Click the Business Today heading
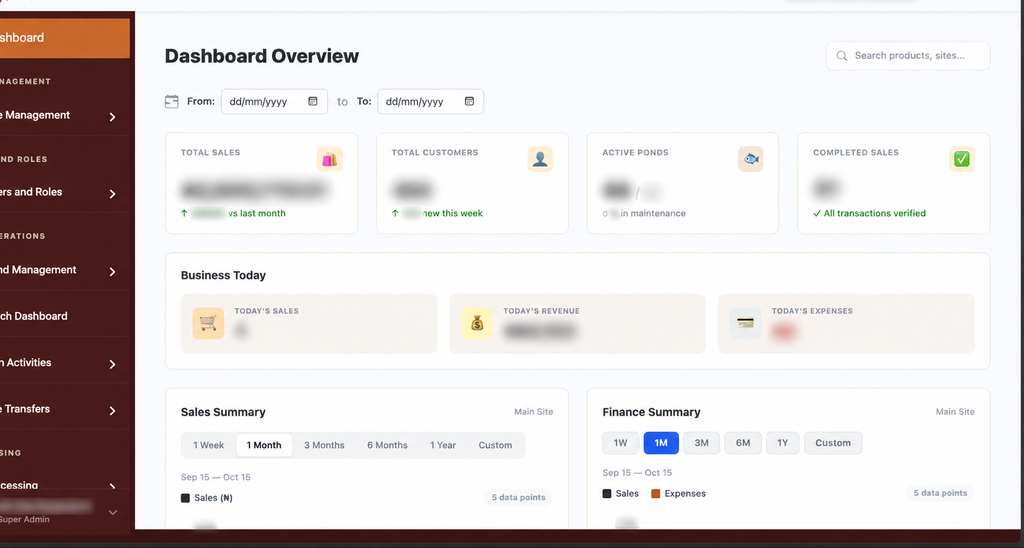Image resolution: width=1024 pixels, height=548 pixels. [x=223, y=276]
